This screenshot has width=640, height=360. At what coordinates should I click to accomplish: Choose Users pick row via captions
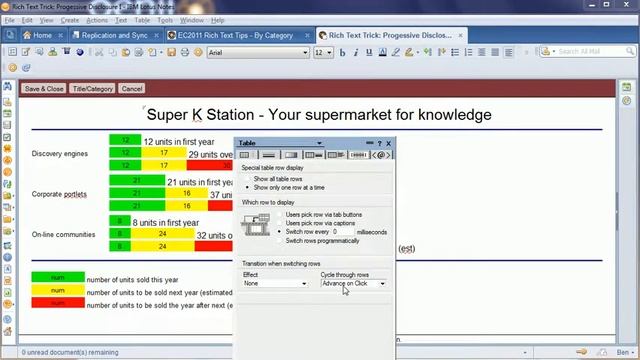[316, 223]
